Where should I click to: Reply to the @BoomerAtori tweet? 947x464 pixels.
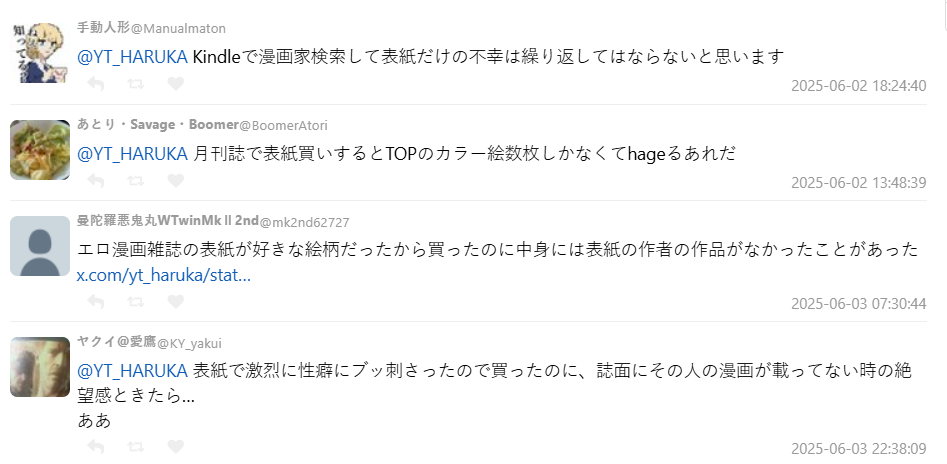[96, 181]
